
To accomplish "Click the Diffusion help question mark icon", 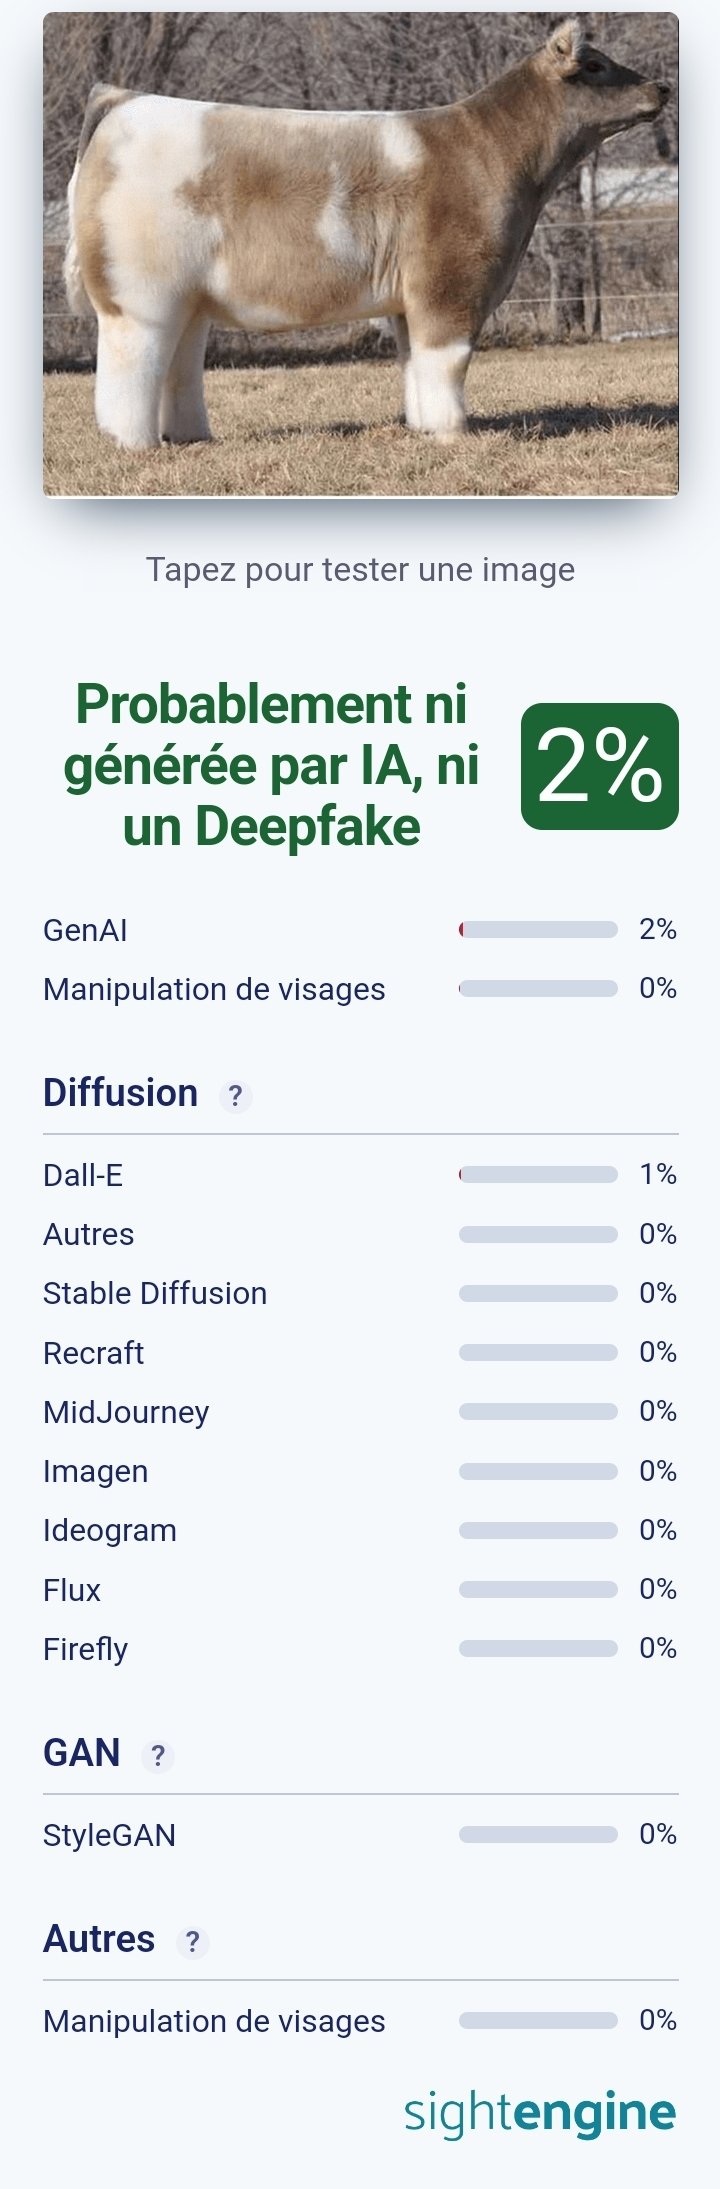I will [235, 1096].
